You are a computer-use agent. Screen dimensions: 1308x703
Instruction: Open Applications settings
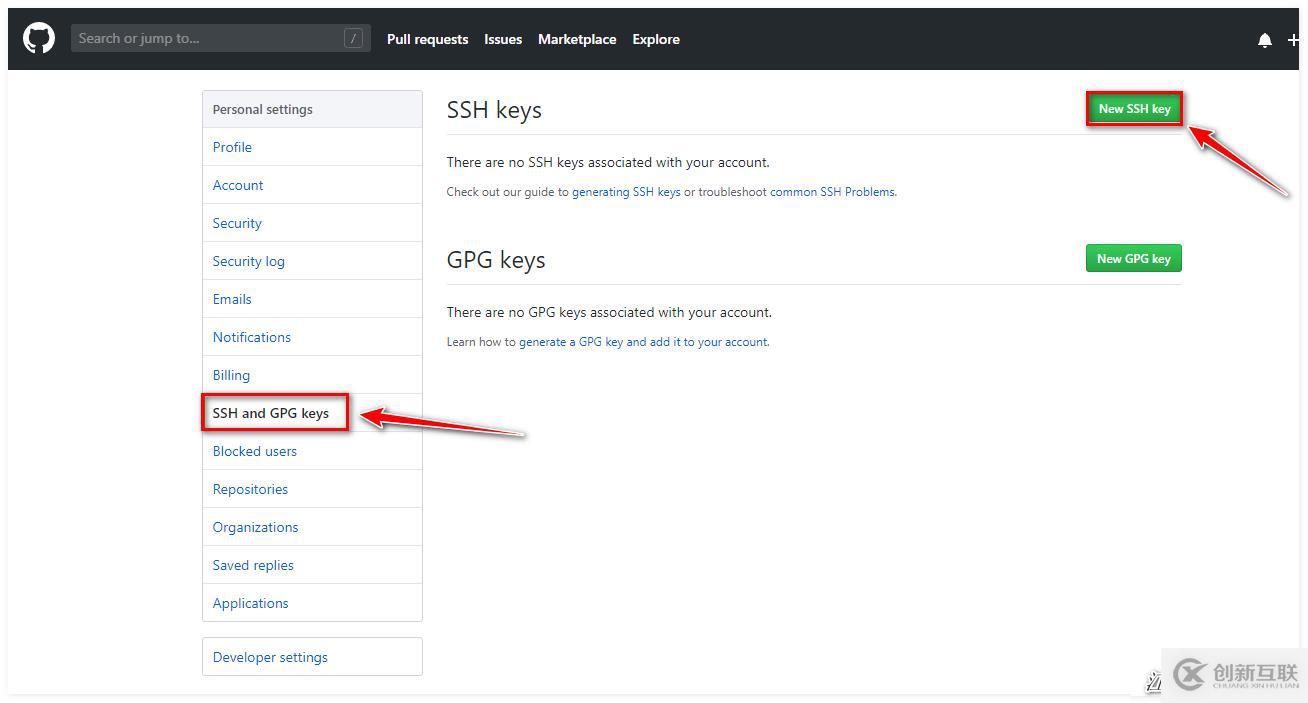[312, 603]
